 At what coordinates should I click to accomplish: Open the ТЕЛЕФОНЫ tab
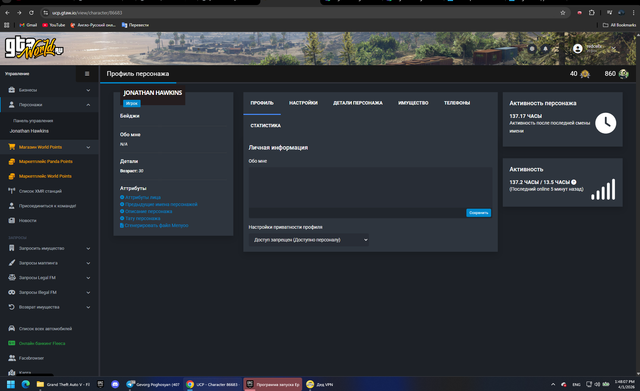(x=457, y=103)
